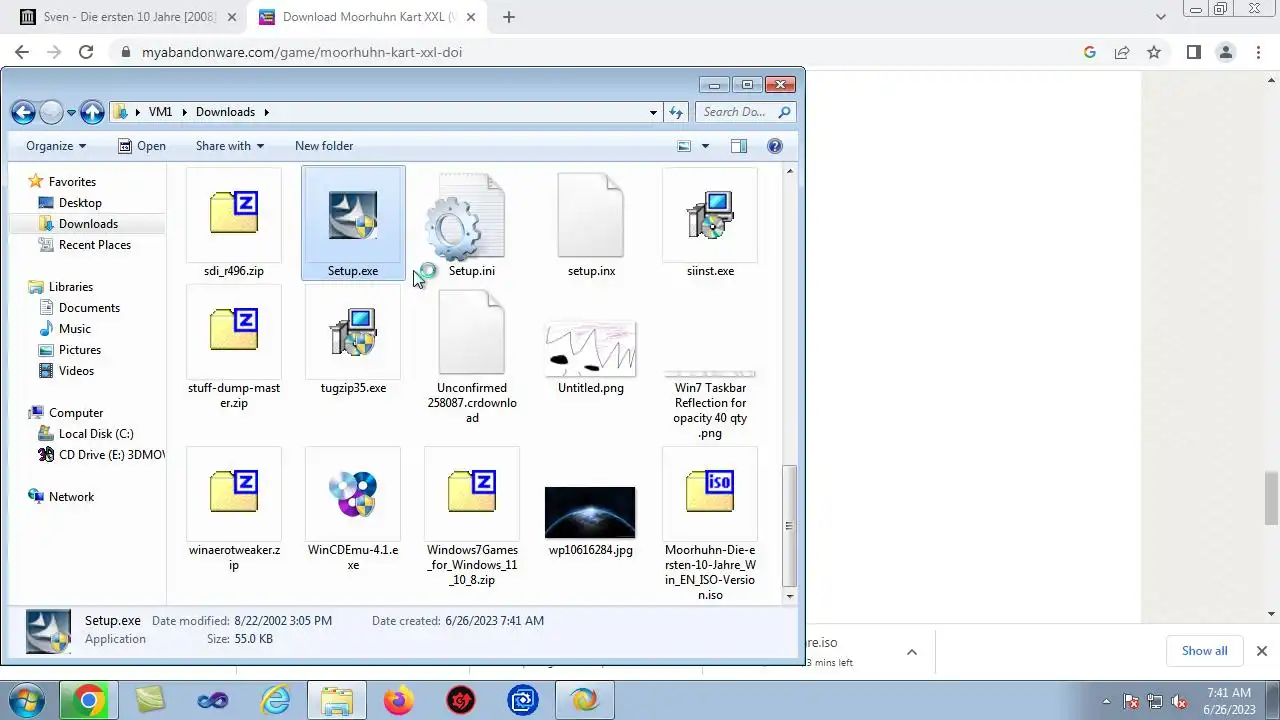Refresh the Explorer Downloads folder view

pos(677,112)
